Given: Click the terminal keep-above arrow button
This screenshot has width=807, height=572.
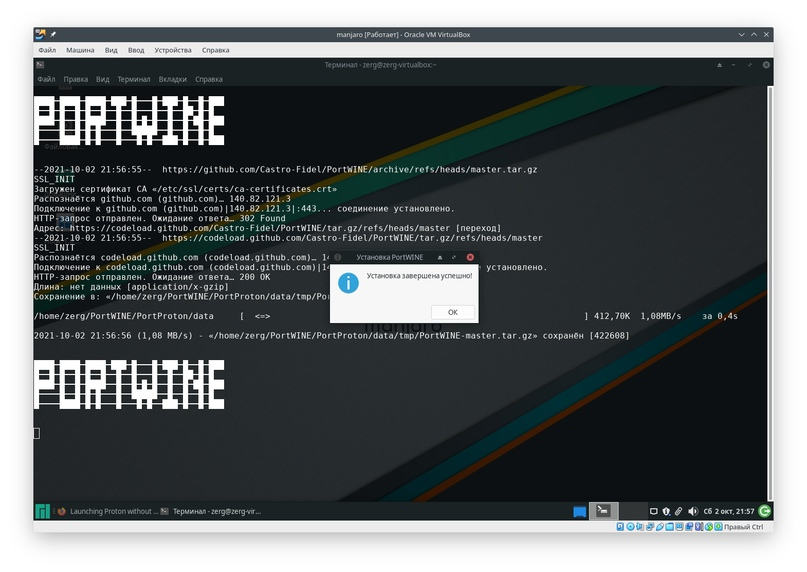Looking at the screenshot, I should pos(720,65).
